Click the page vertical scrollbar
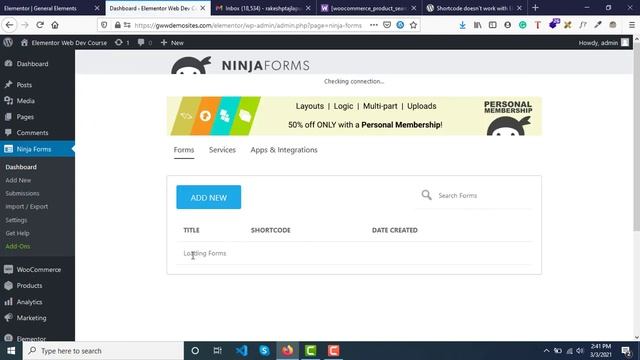 coord(636,136)
